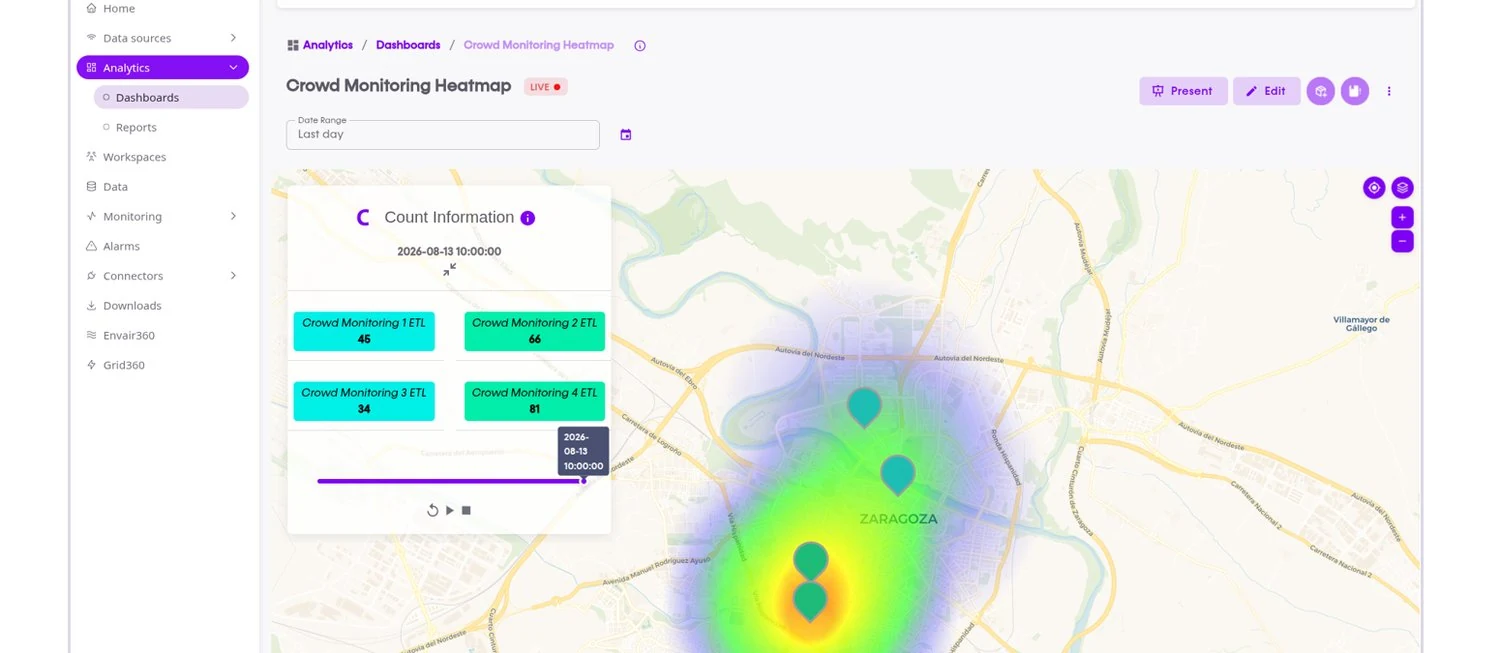Click the Downloads arrow icon
Viewport: 1500px width, 653px height.
pyautogui.click(x=92, y=306)
